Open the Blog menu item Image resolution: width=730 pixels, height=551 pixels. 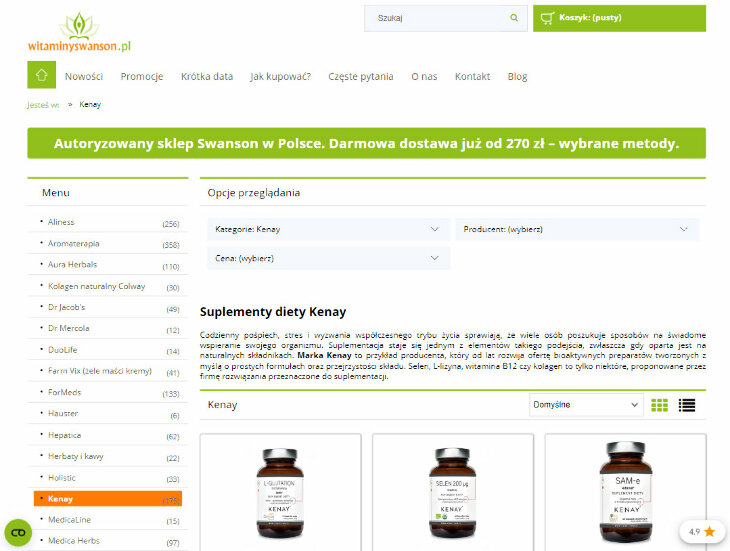pos(517,76)
